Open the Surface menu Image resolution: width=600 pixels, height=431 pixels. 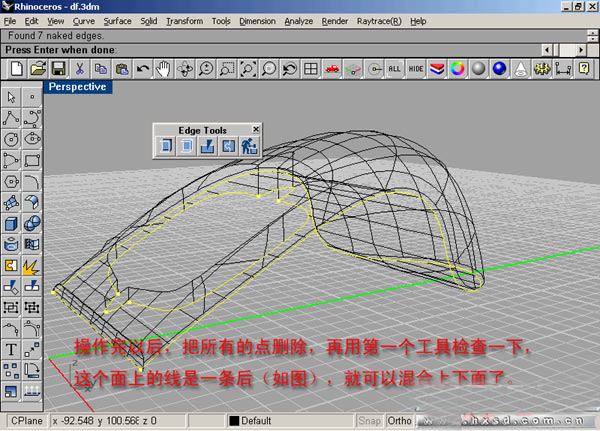point(117,20)
